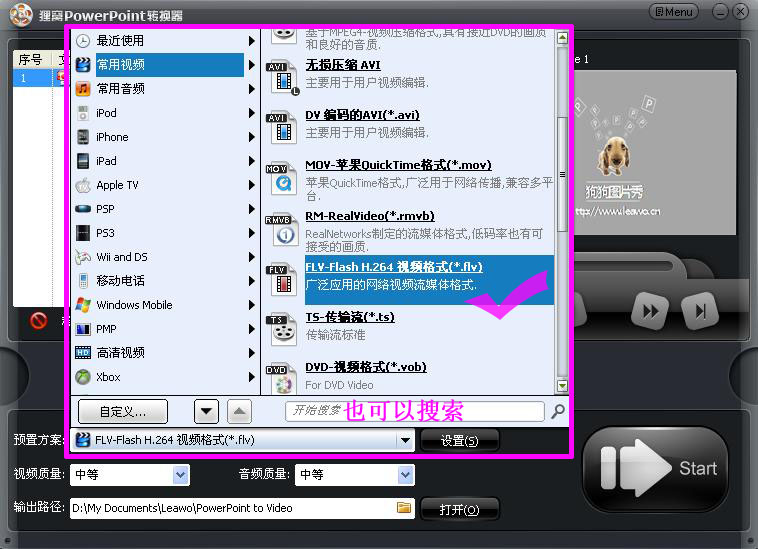Viewport: 758px width, 549px height.
Task: Click fast-forward playback button
Action: 650,311
